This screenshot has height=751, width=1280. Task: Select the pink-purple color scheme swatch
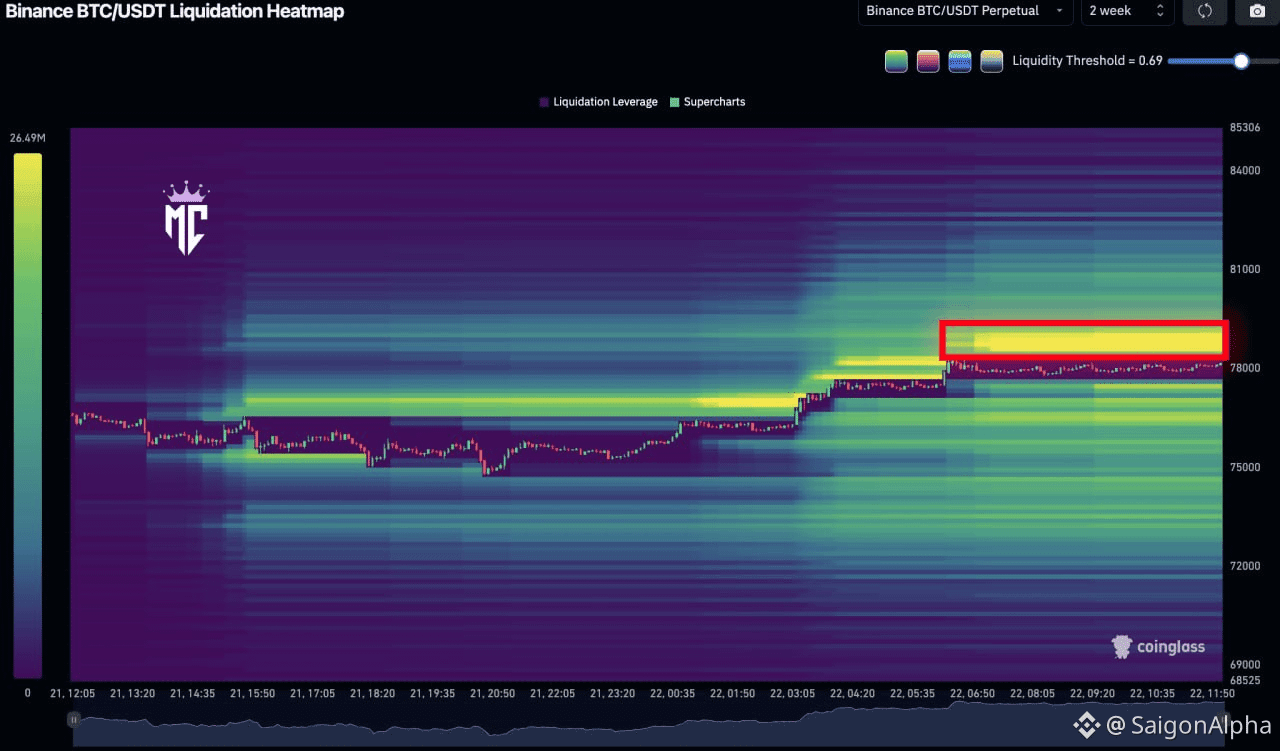coord(928,61)
